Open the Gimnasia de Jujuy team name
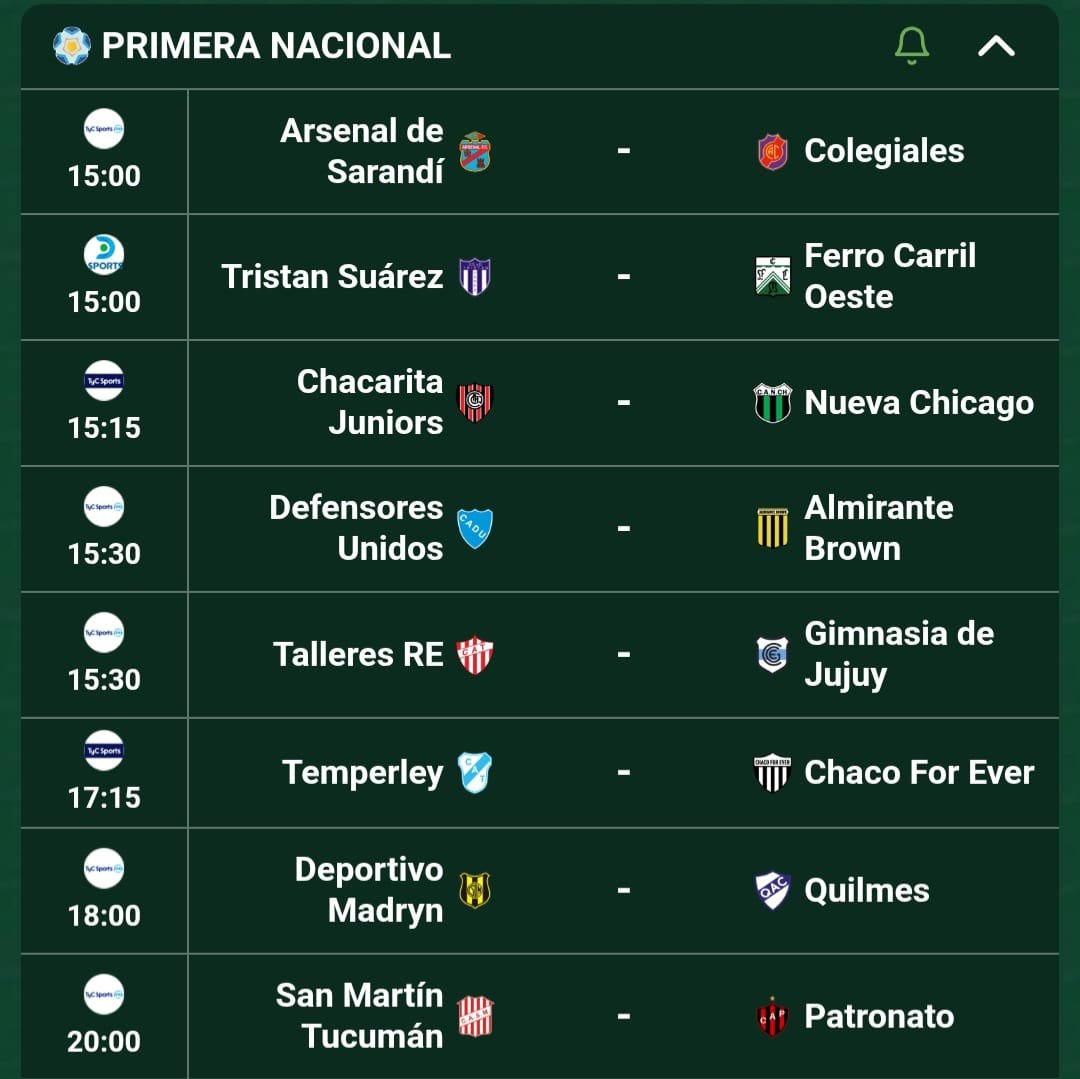Viewport: 1080px width, 1079px height. pyautogui.click(x=899, y=654)
